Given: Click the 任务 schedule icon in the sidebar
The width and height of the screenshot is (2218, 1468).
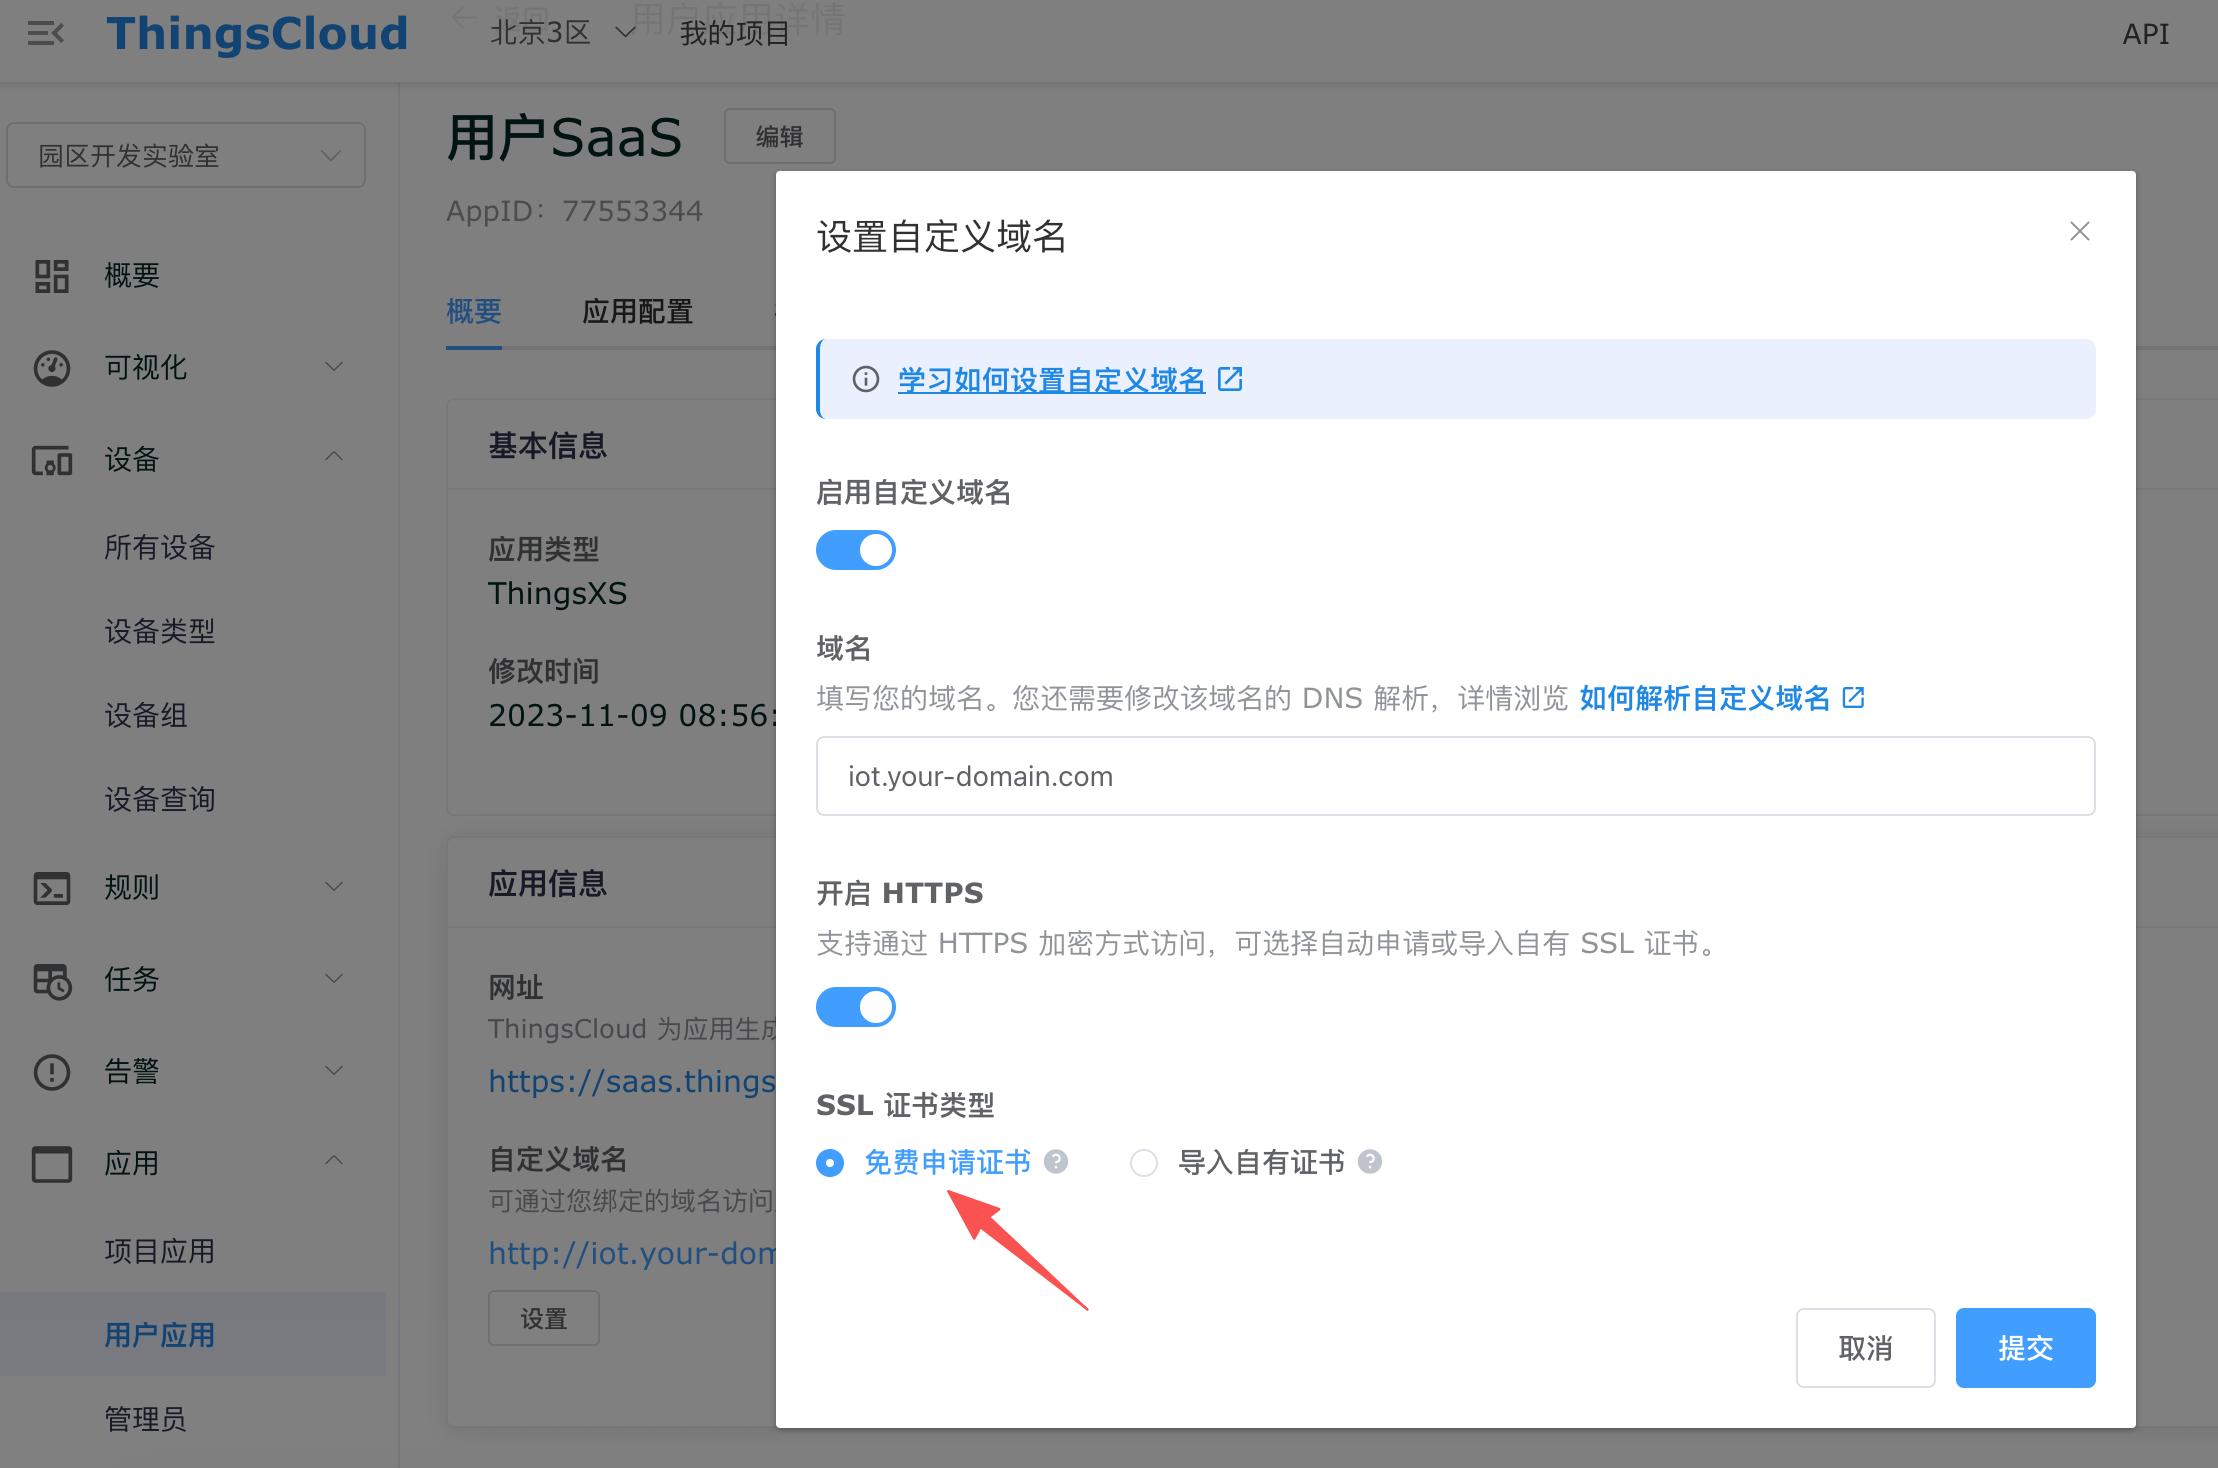Looking at the screenshot, I should pyautogui.click(x=52, y=980).
